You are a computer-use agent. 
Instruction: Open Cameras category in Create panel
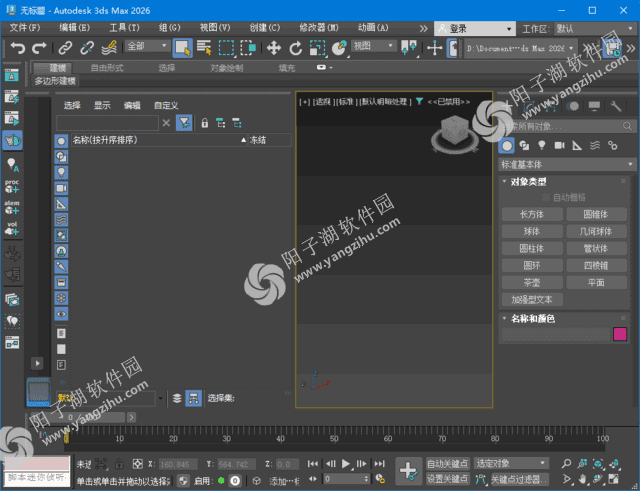tap(559, 145)
